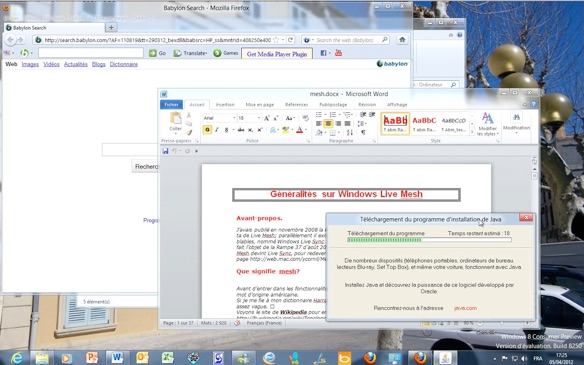Click the reload icon in Firefox address bar
The width and height of the screenshot is (584, 365).
click(291, 39)
